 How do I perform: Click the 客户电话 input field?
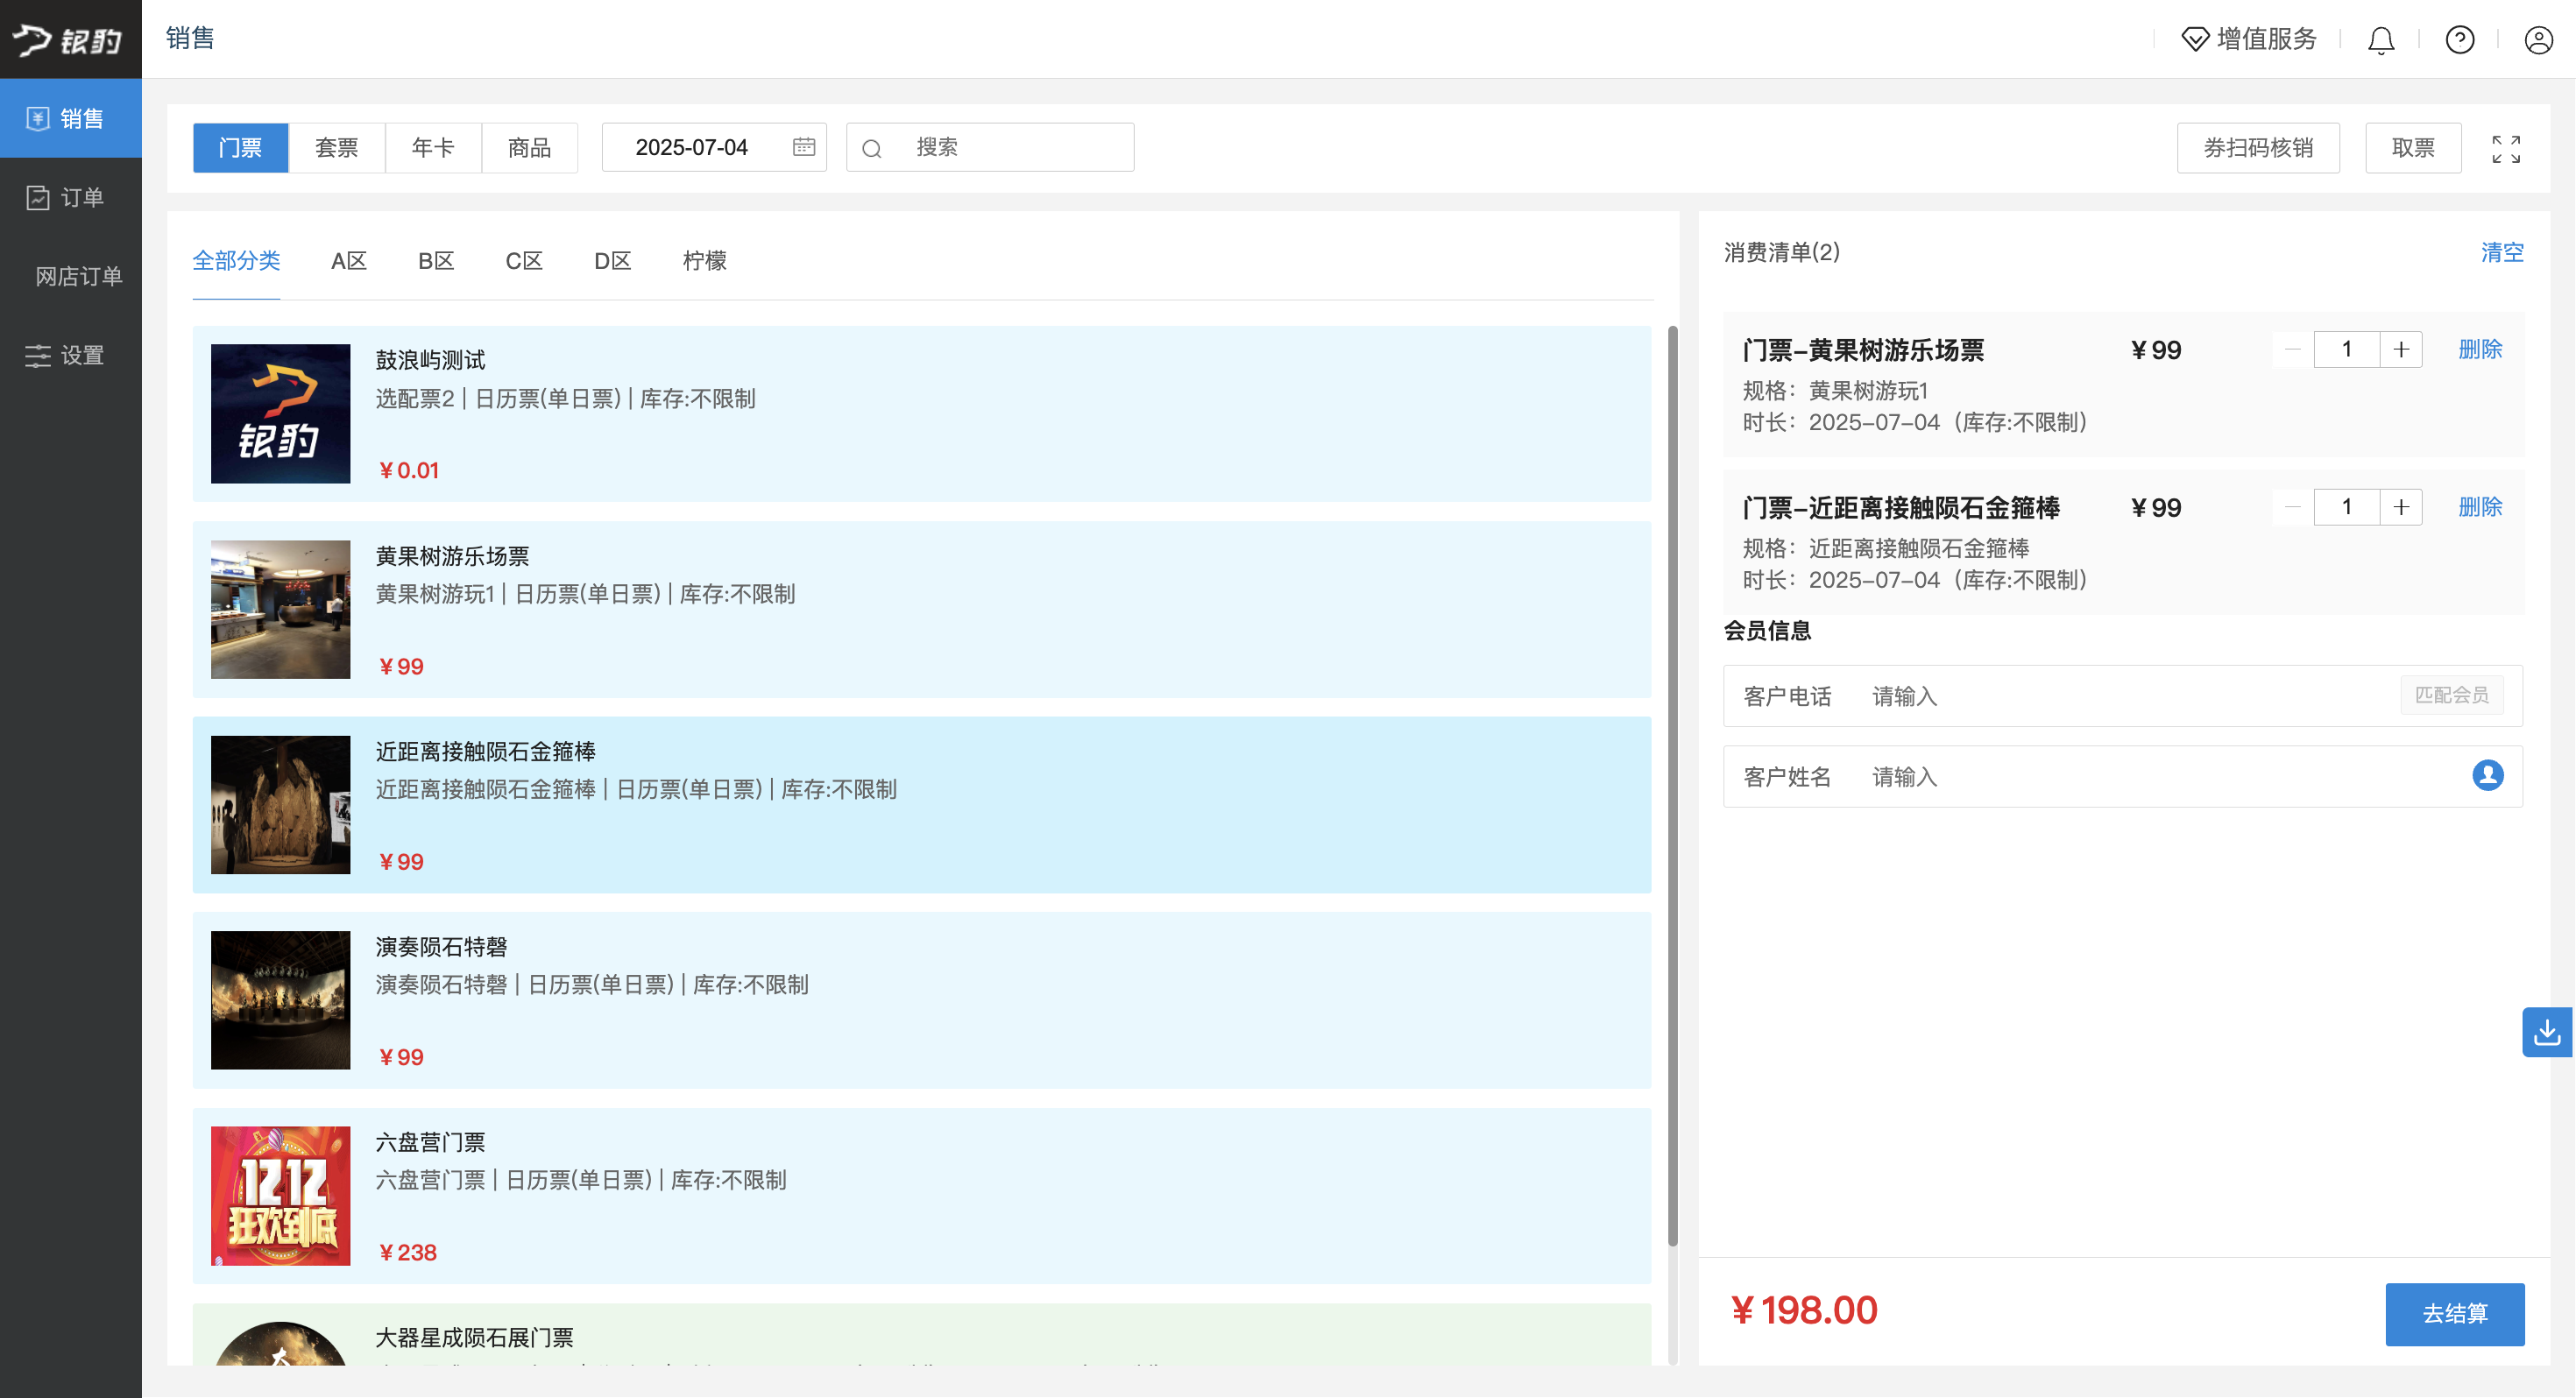[x=2123, y=696]
